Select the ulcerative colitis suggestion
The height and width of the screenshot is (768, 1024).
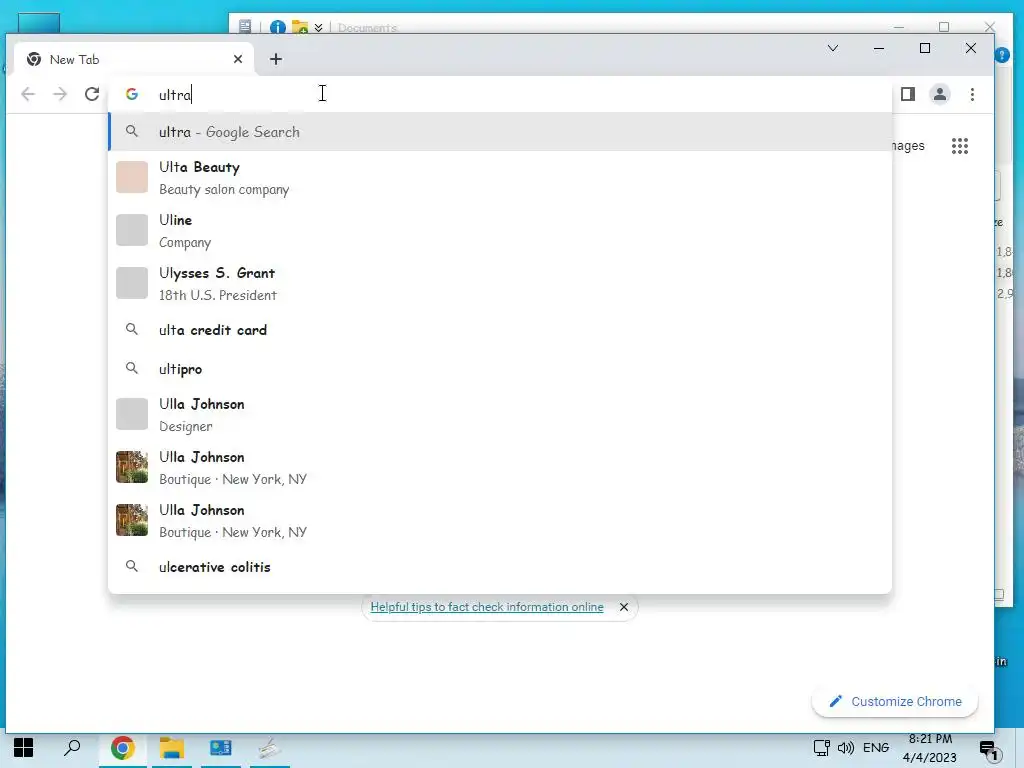tap(500, 567)
